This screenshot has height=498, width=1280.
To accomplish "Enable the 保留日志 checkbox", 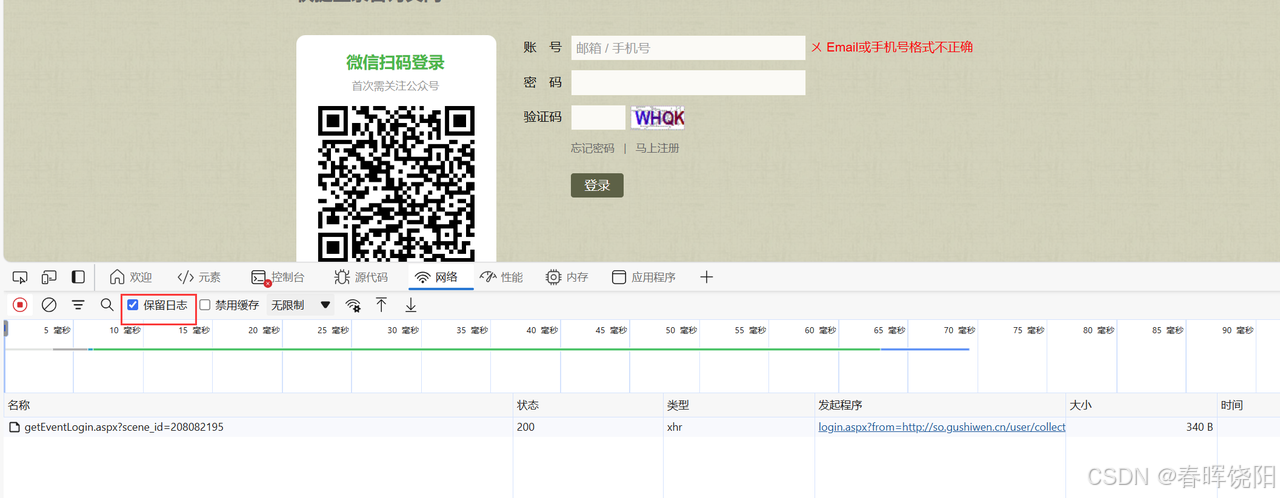I will coord(133,305).
